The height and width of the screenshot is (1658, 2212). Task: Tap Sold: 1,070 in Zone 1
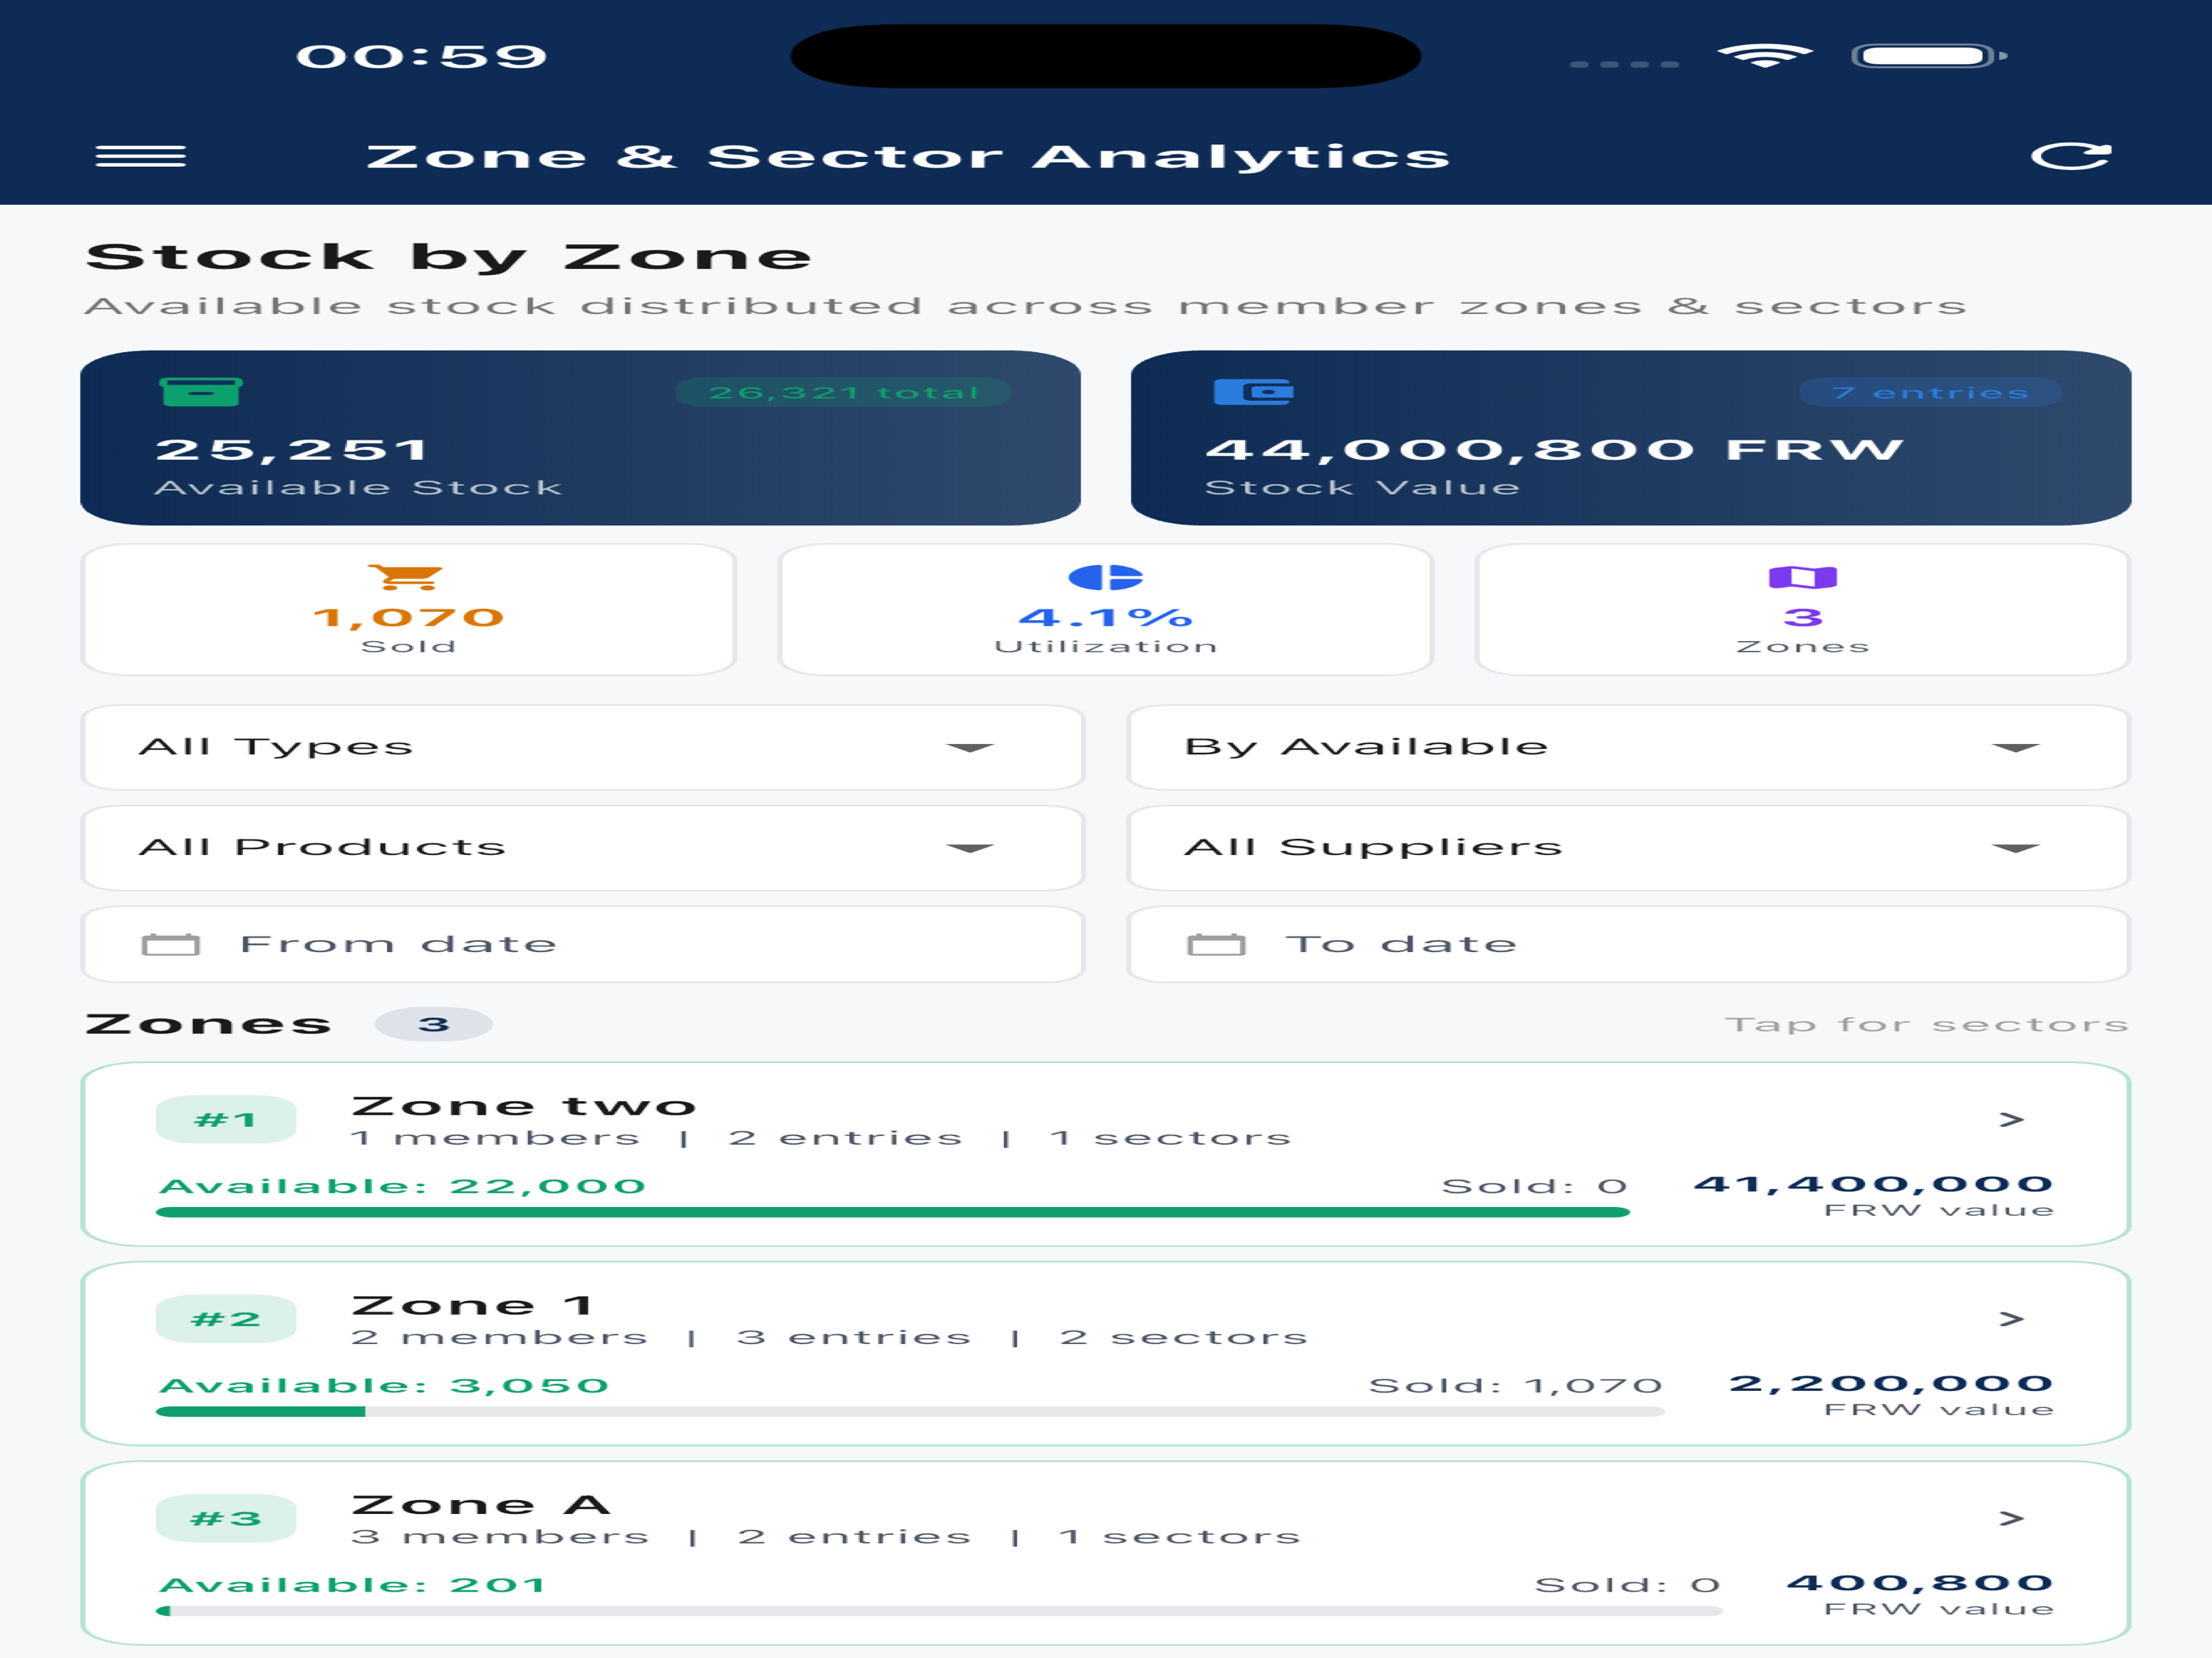point(1516,1386)
